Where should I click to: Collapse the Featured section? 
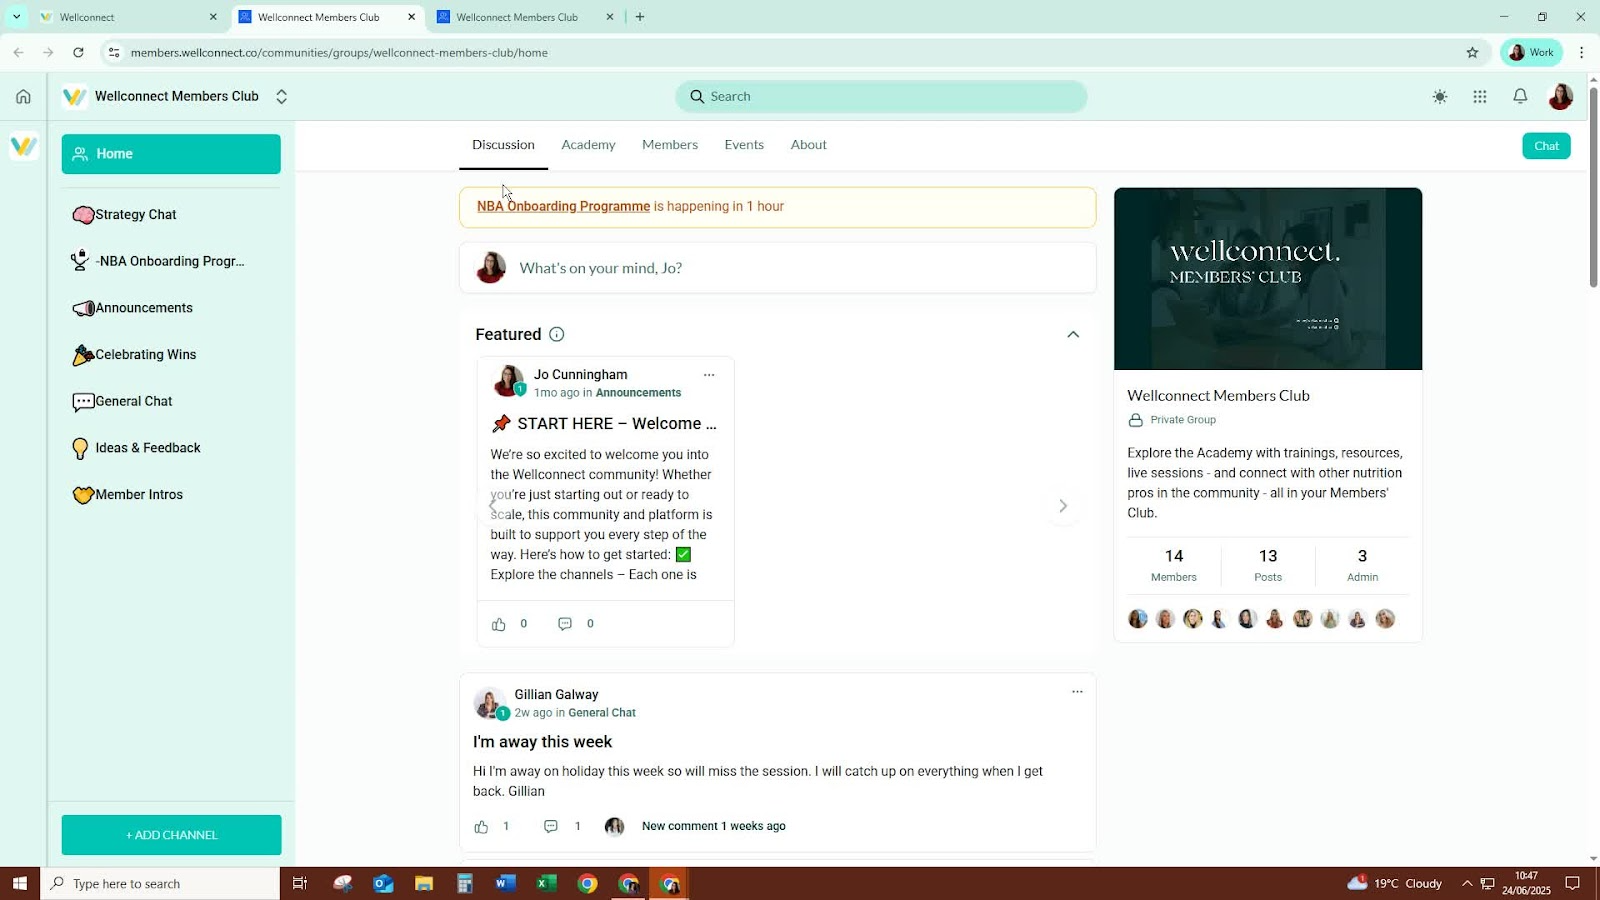click(1073, 335)
